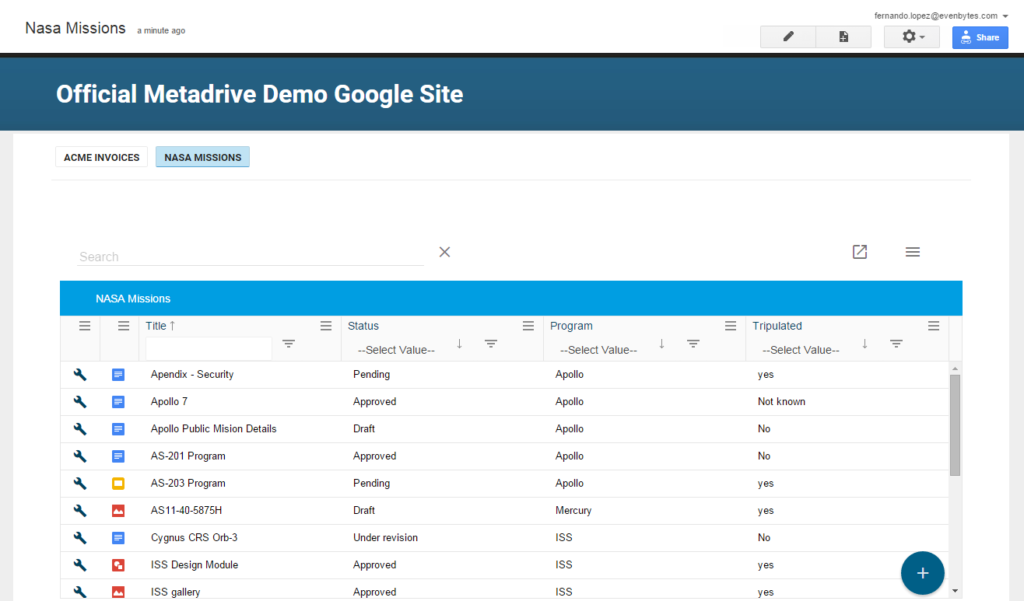1024x601 pixels.
Task: Click the Drive file icon for AS11-40-5875H
Action: click(118, 510)
